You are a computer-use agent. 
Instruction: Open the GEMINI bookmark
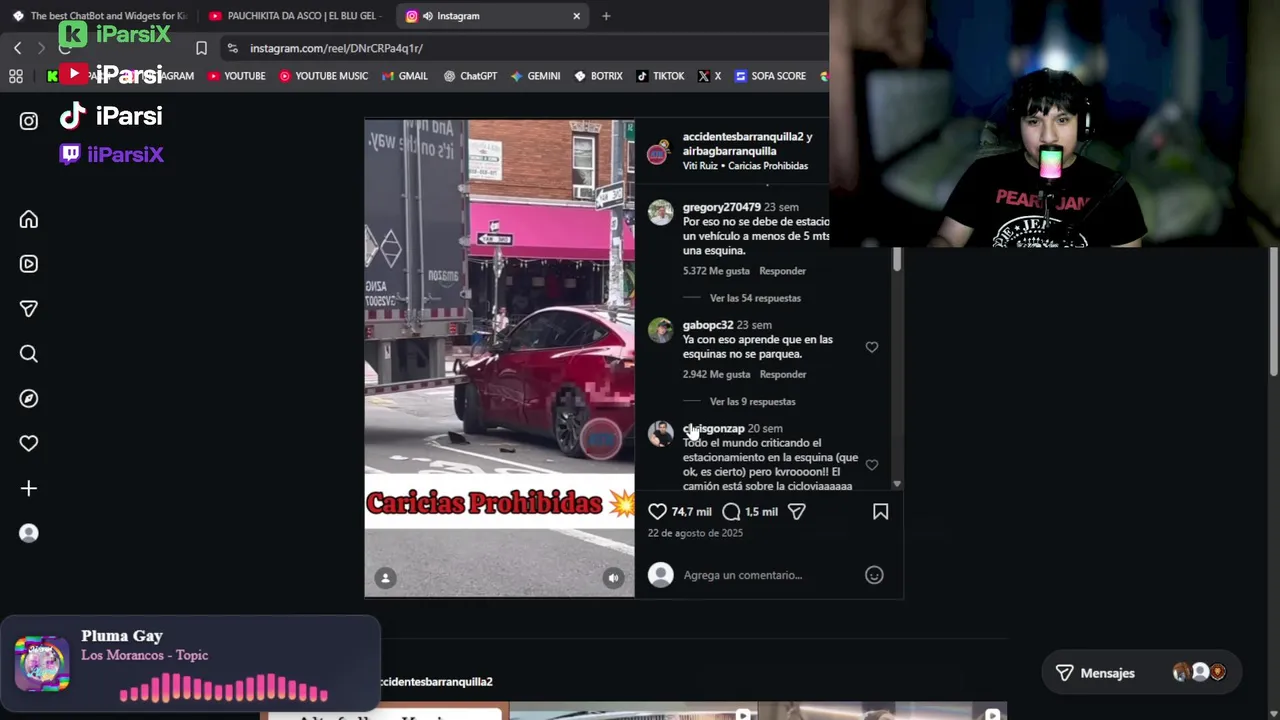pos(535,76)
